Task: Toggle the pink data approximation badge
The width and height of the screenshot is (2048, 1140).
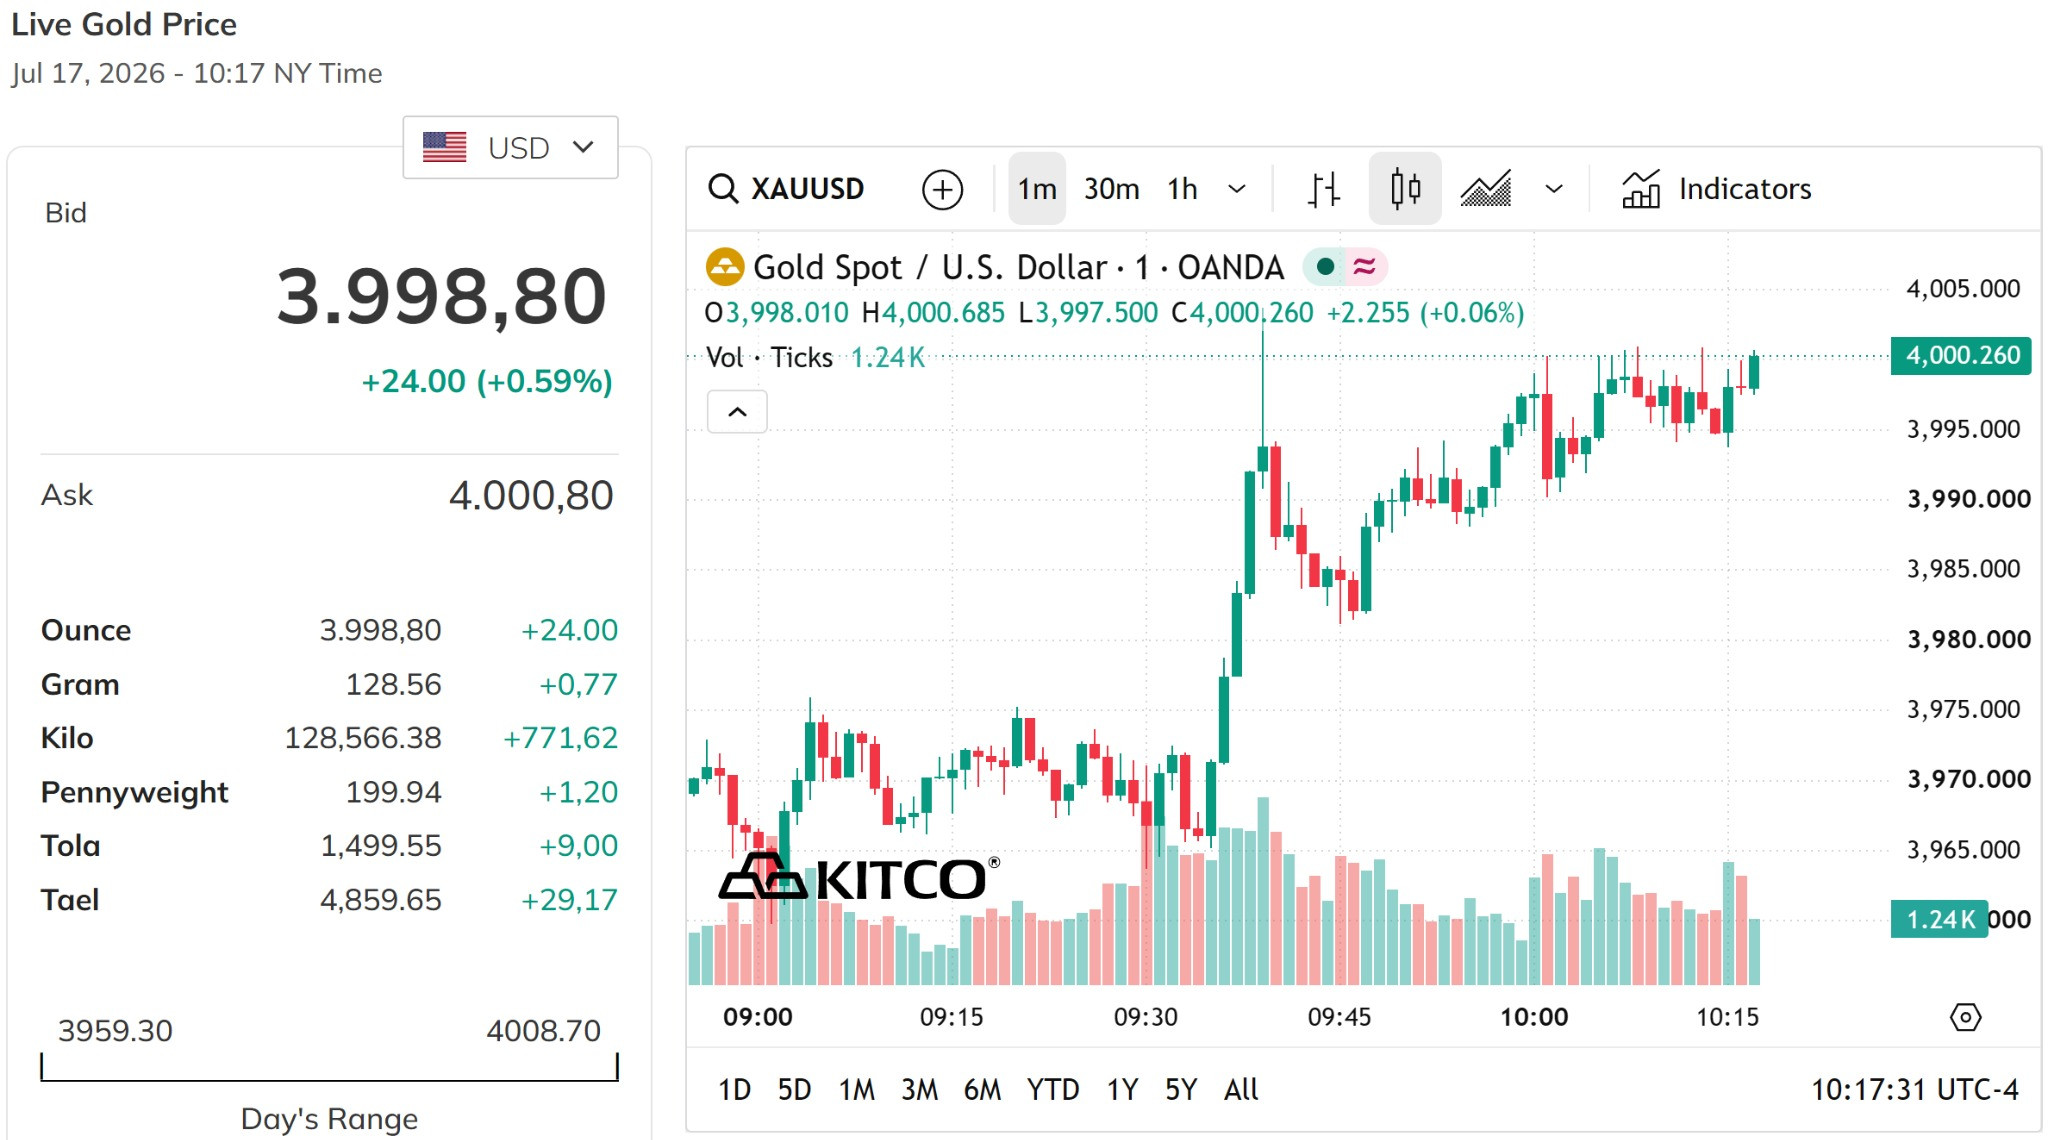Action: (1365, 267)
